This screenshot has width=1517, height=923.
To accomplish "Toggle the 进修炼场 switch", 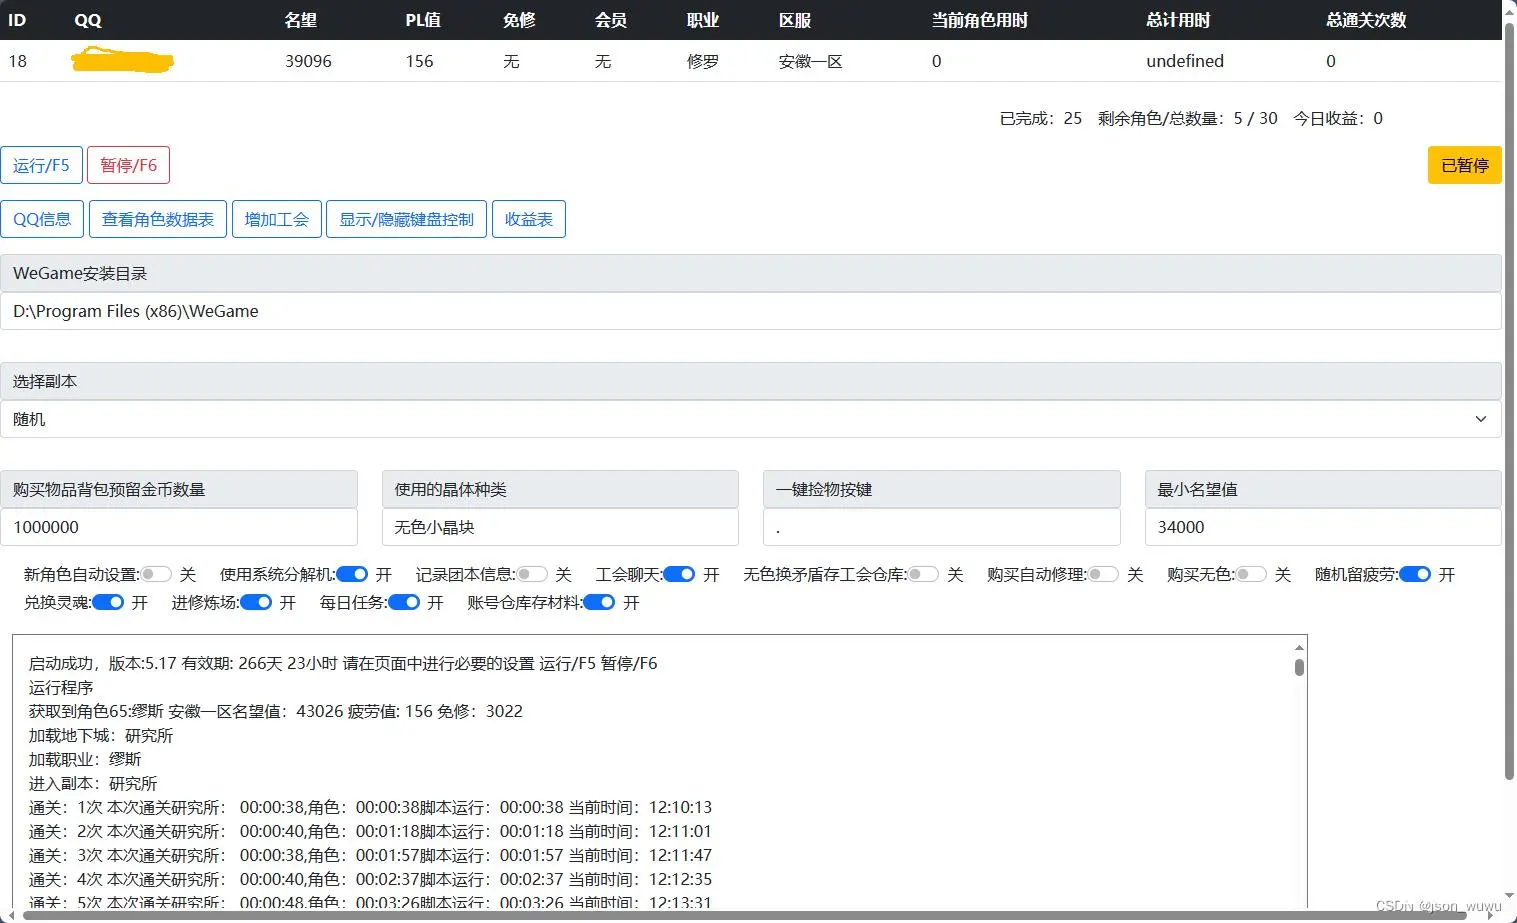I will coord(256,602).
